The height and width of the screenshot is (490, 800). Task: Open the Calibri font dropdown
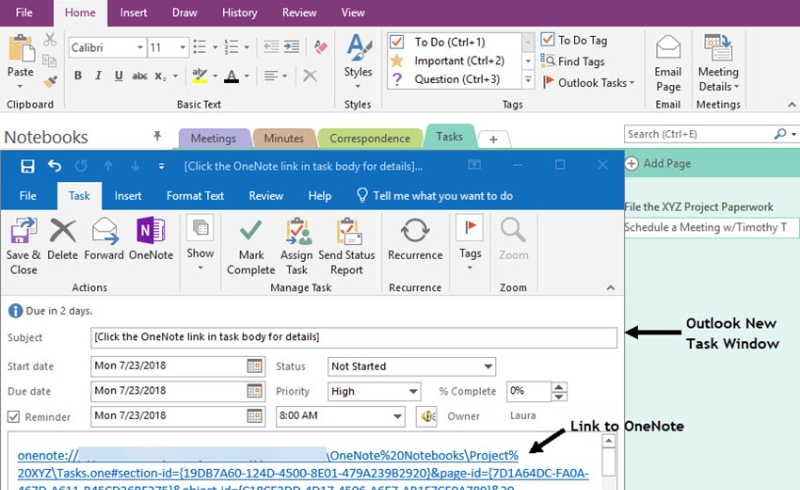click(x=139, y=47)
